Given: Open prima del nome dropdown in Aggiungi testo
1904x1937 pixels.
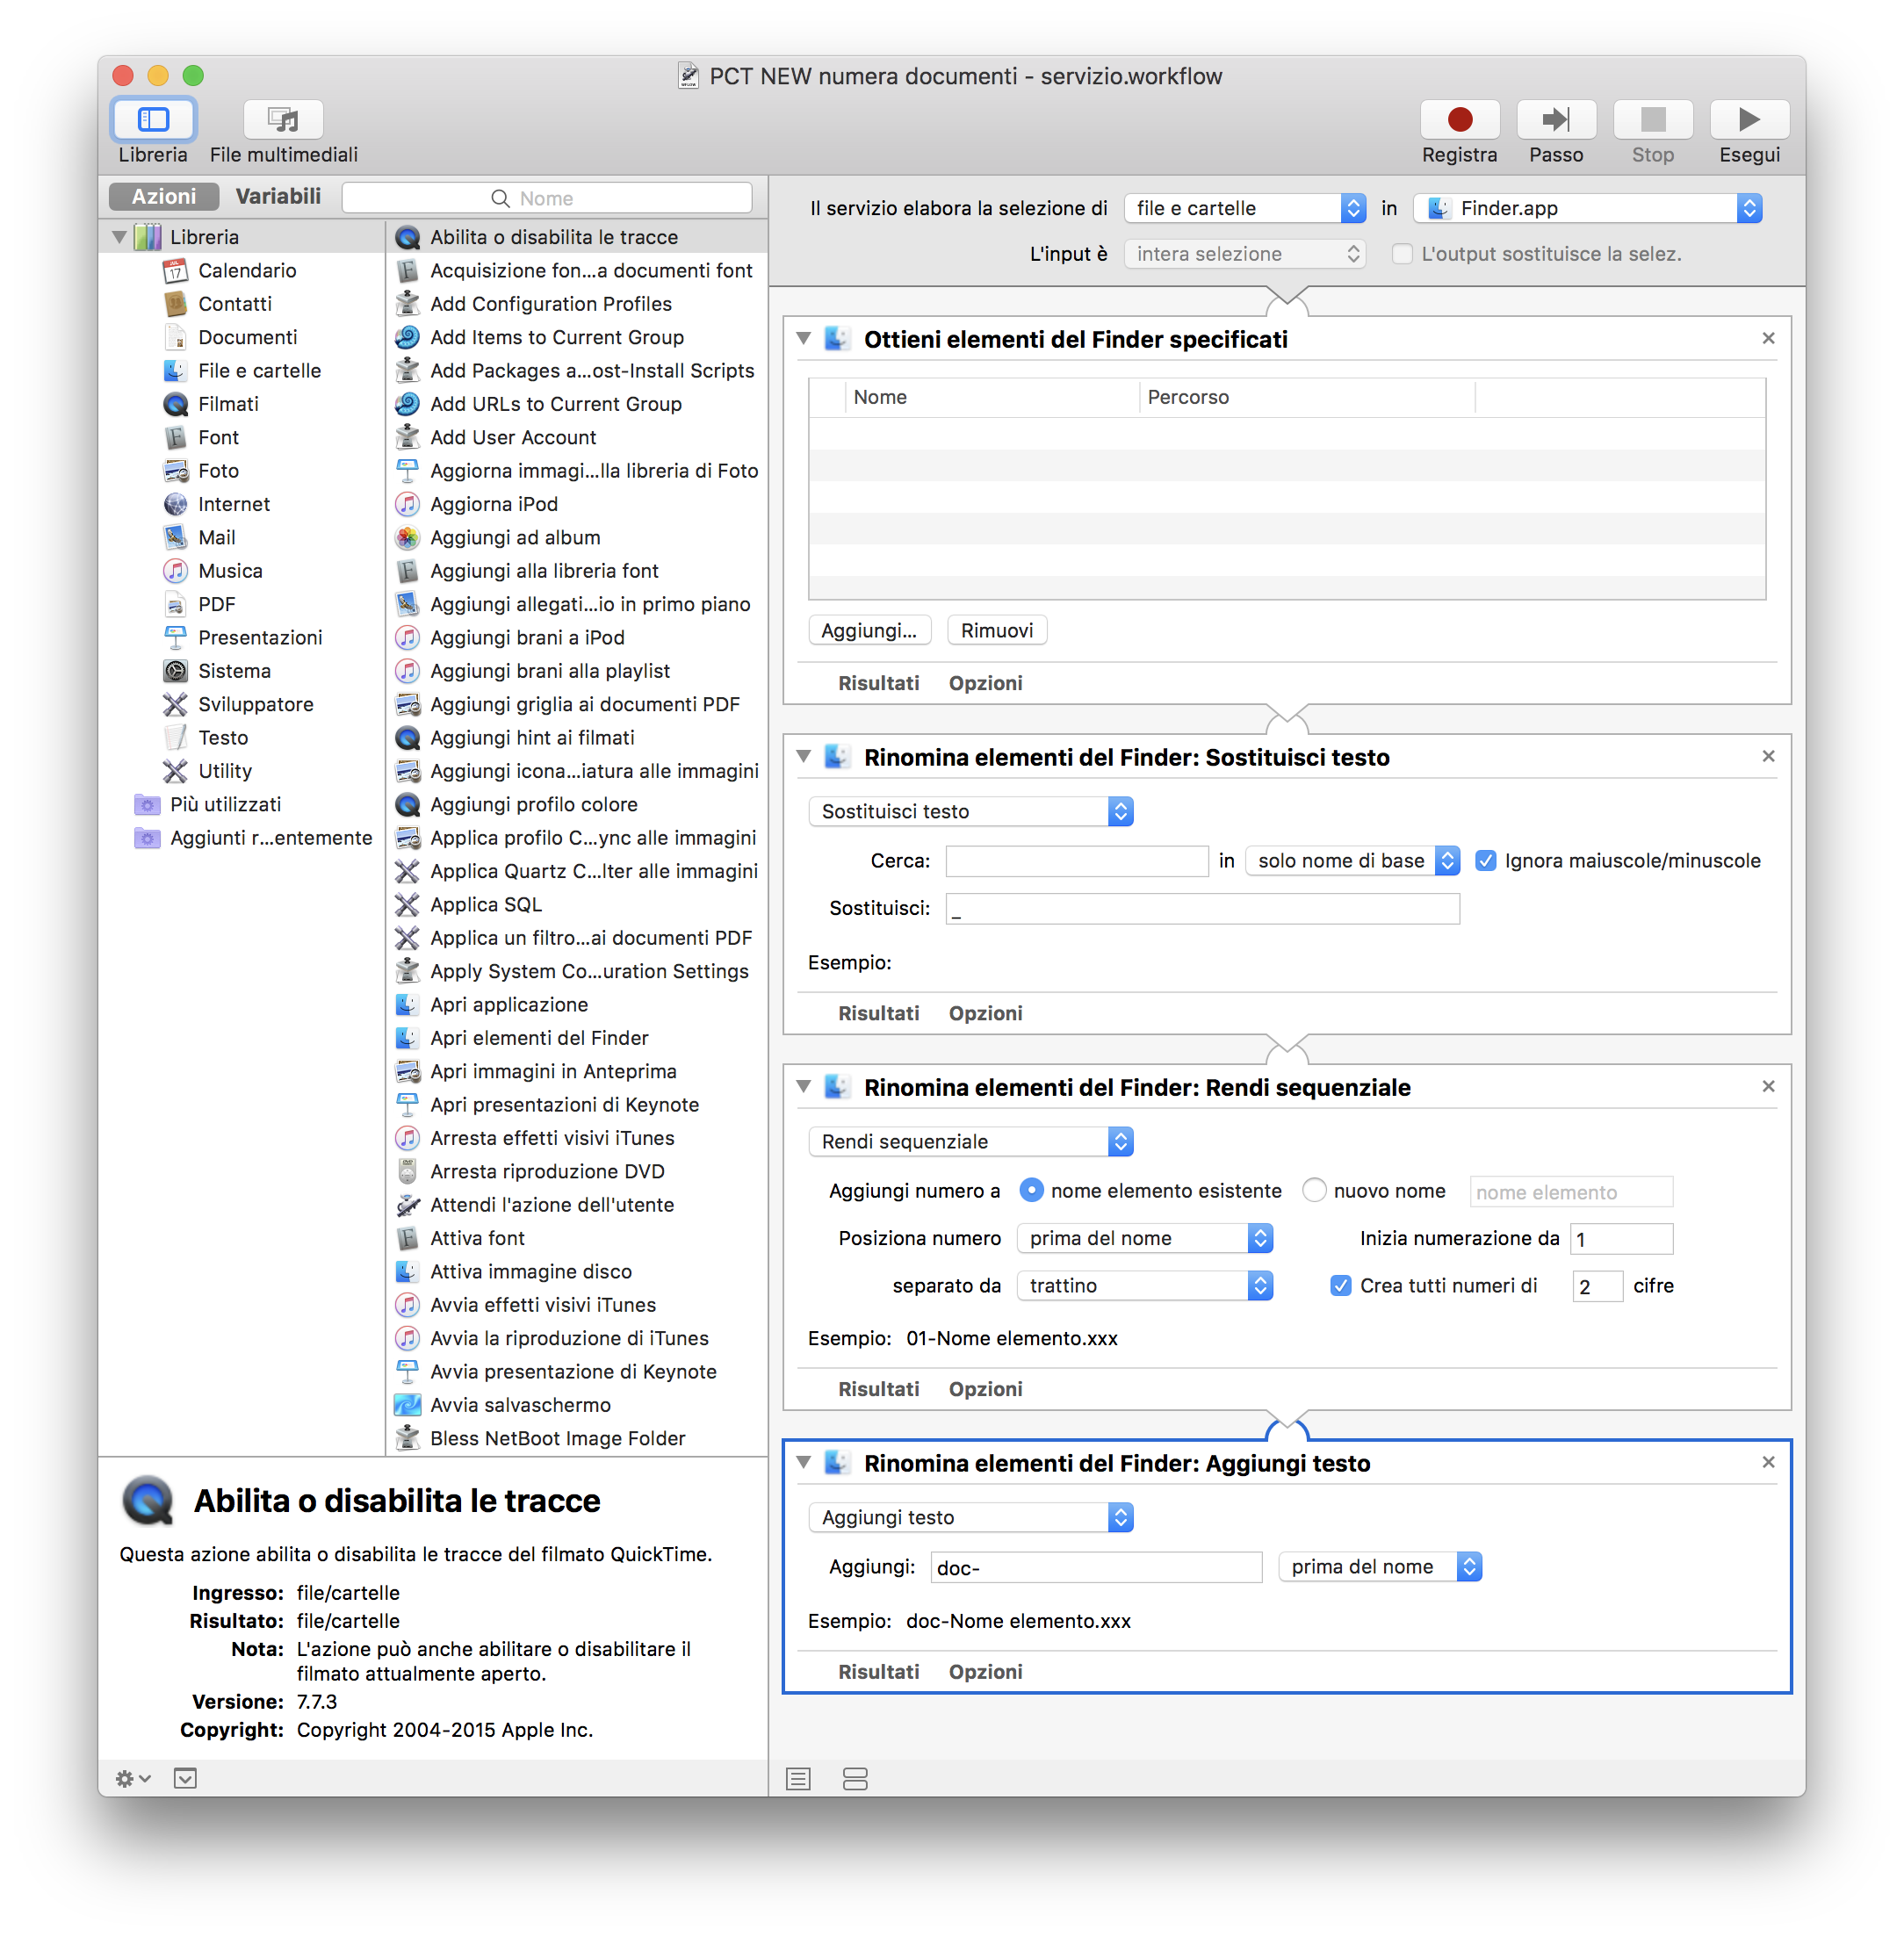Looking at the screenshot, I should click(1380, 1567).
